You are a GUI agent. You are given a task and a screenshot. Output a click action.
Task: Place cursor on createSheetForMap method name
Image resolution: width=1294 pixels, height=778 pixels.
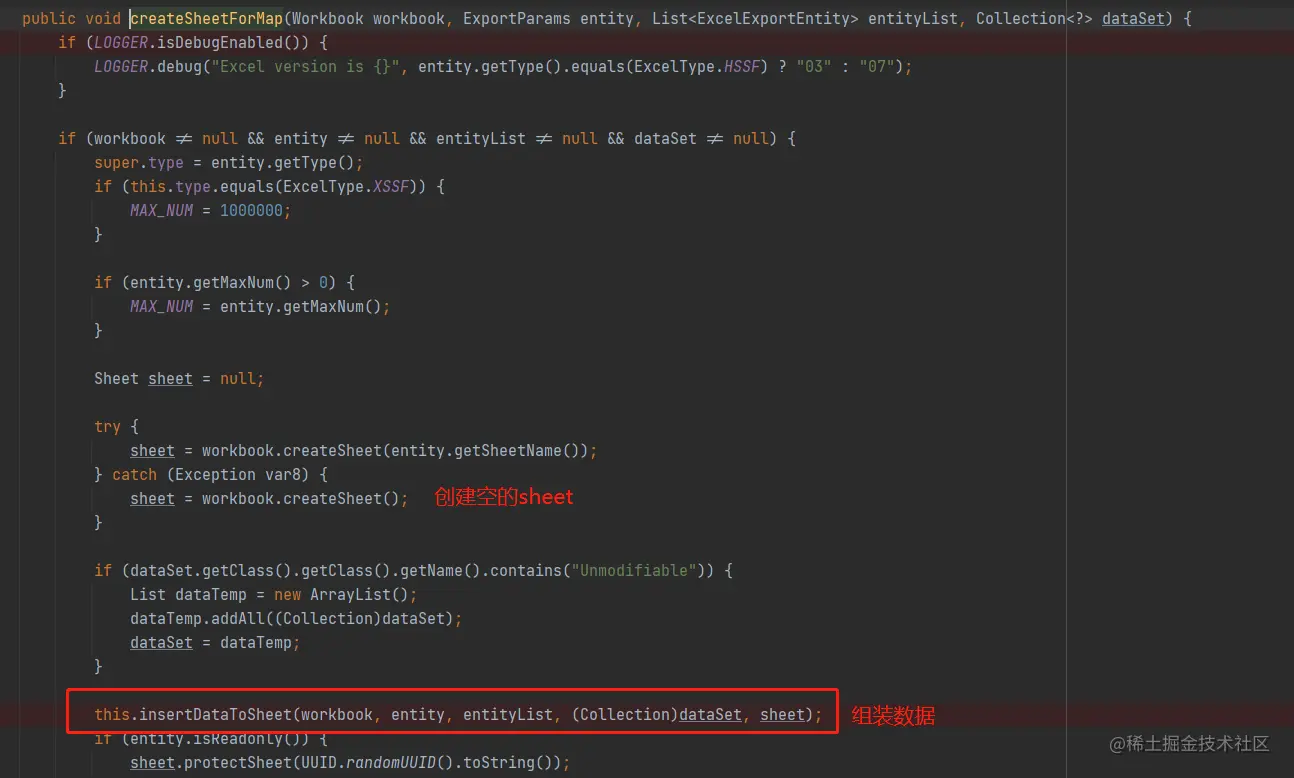click(x=207, y=18)
